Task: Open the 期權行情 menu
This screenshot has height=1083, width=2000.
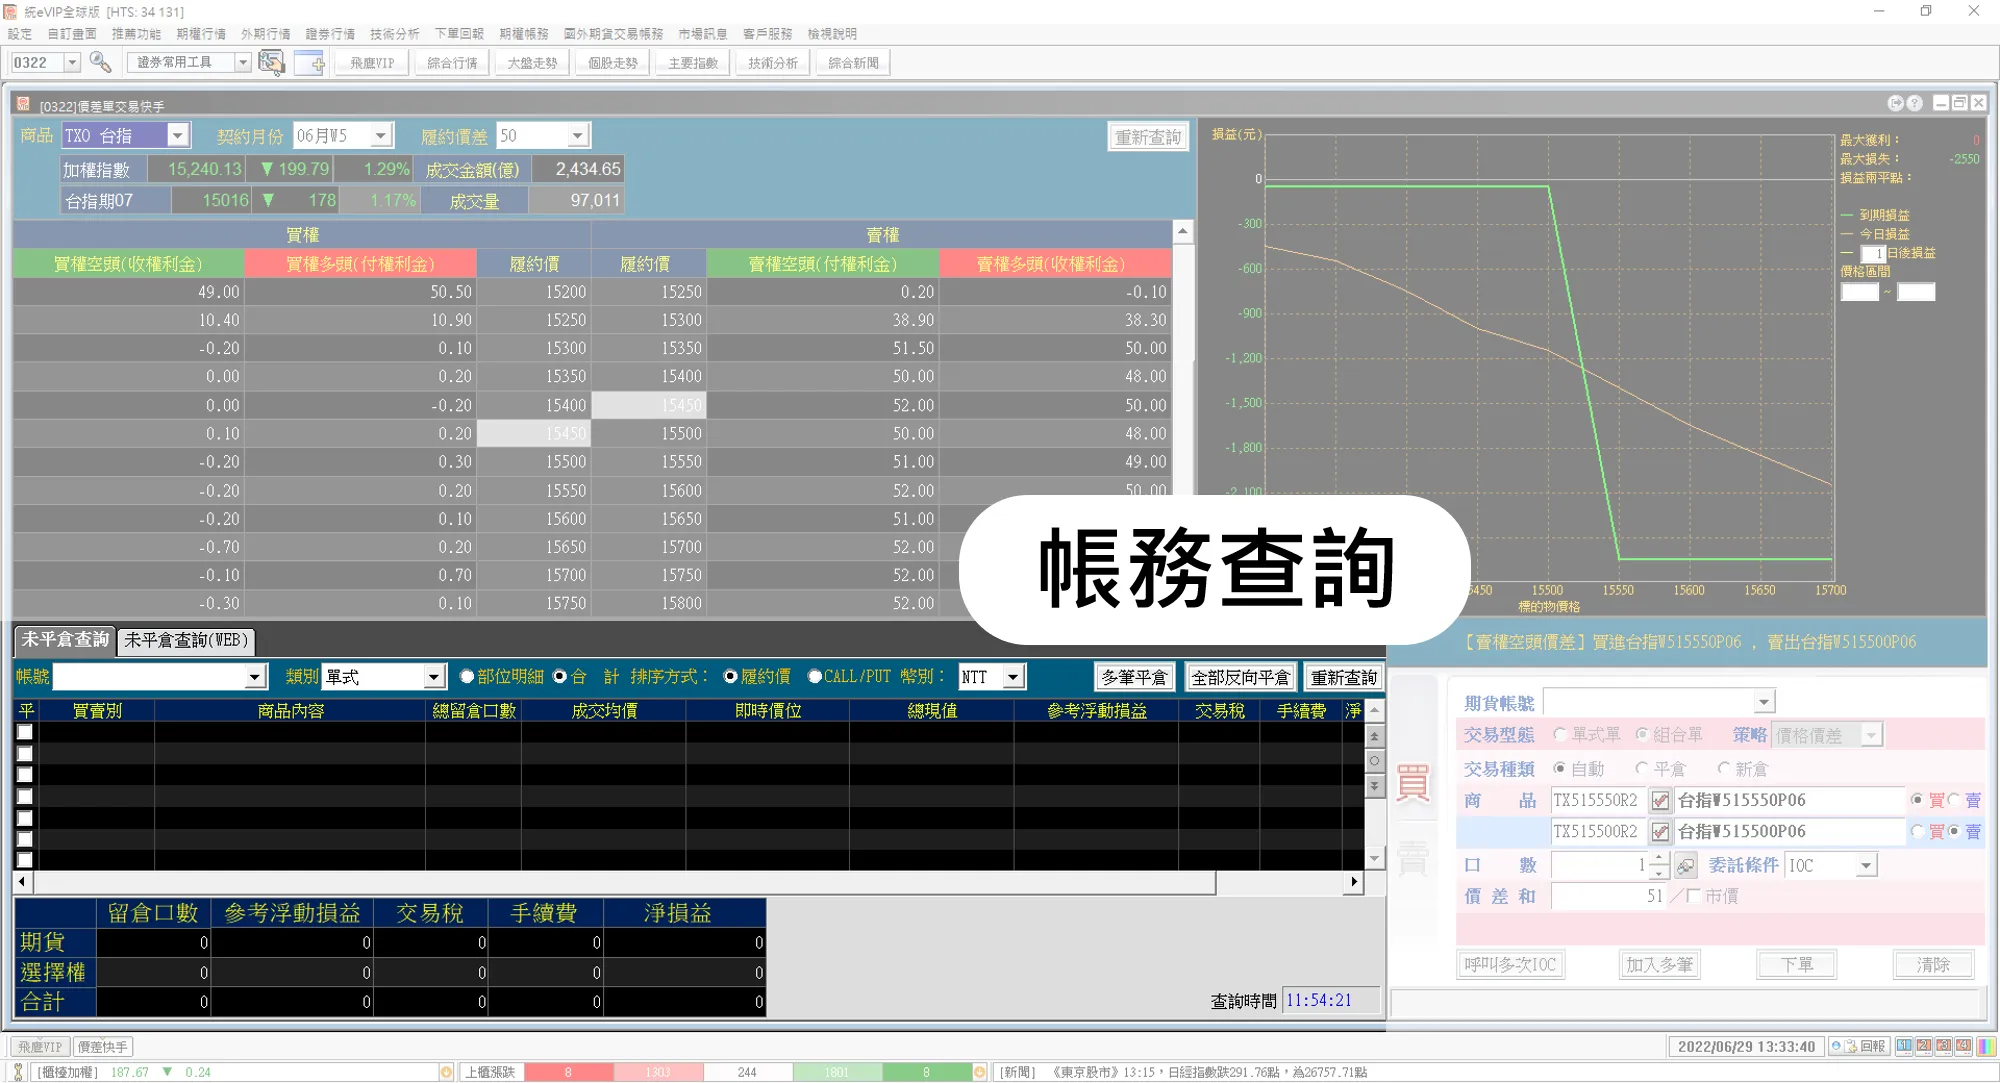Action: [201, 34]
